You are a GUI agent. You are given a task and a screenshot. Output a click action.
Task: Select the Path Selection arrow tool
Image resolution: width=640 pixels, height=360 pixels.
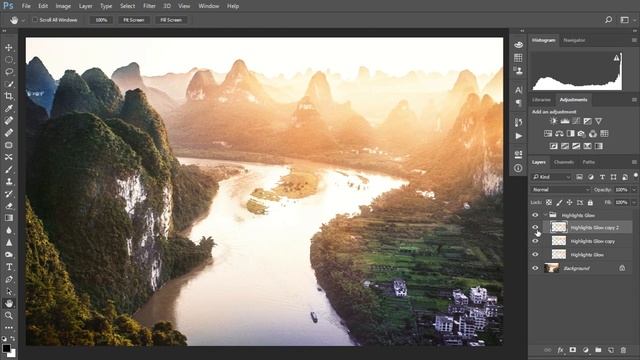point(9,291)
